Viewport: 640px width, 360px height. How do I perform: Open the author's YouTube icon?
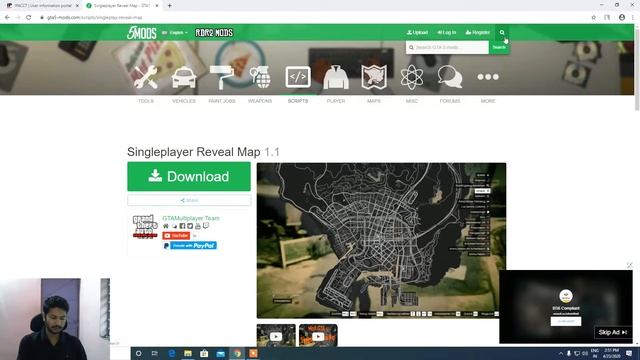pos(198,226)
